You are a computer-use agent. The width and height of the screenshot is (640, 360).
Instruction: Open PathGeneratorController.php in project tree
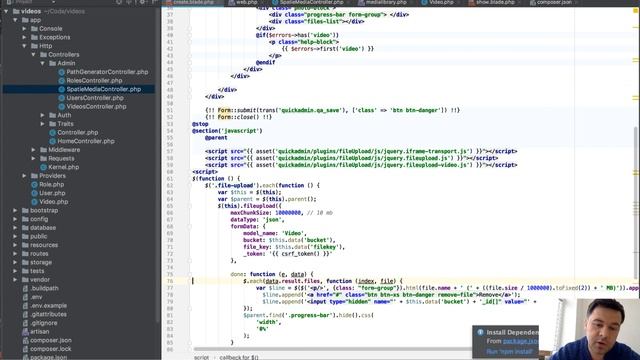(107, 72)
